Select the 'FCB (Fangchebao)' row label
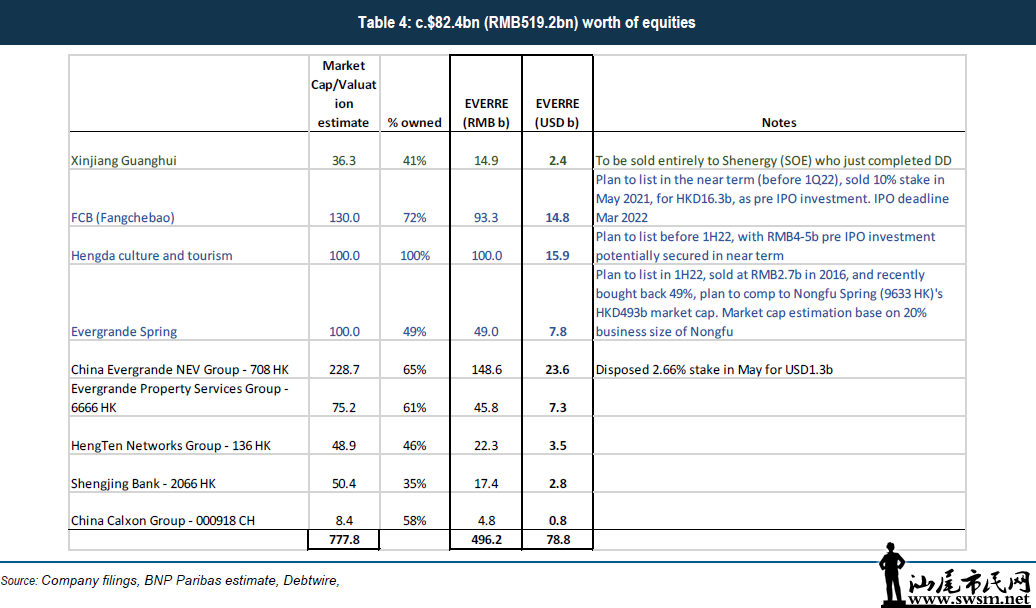 123,217
